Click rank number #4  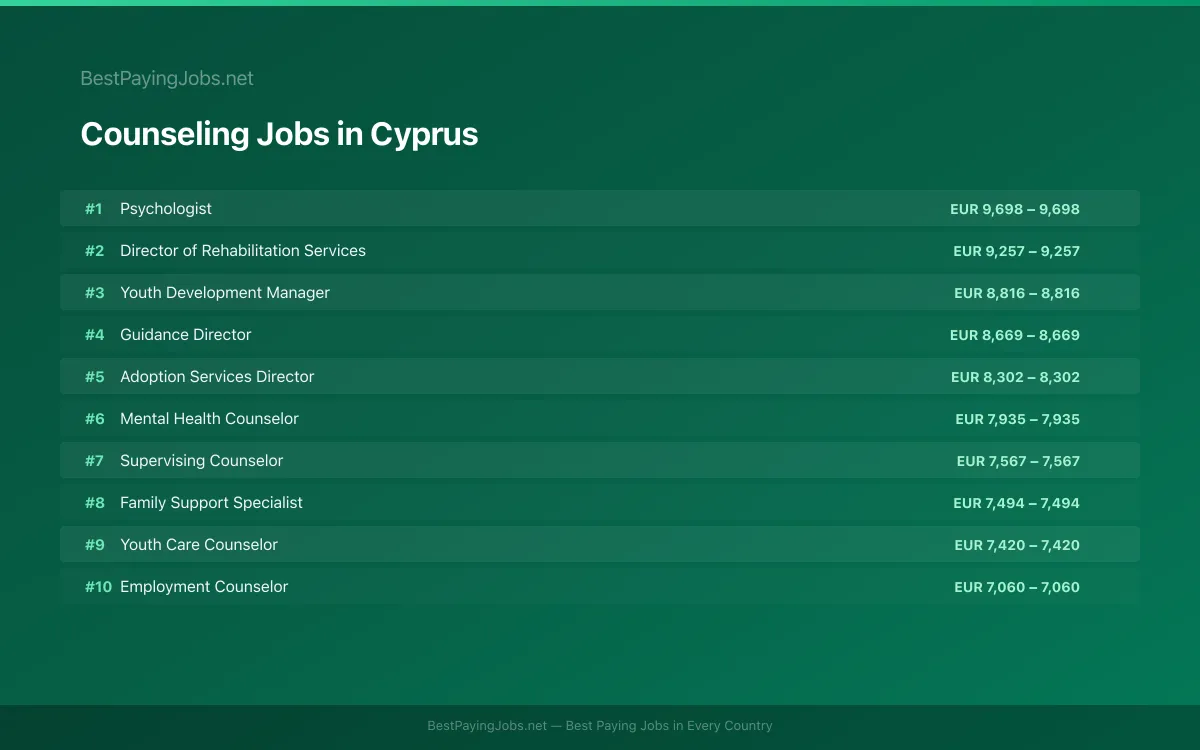(94, 335)
